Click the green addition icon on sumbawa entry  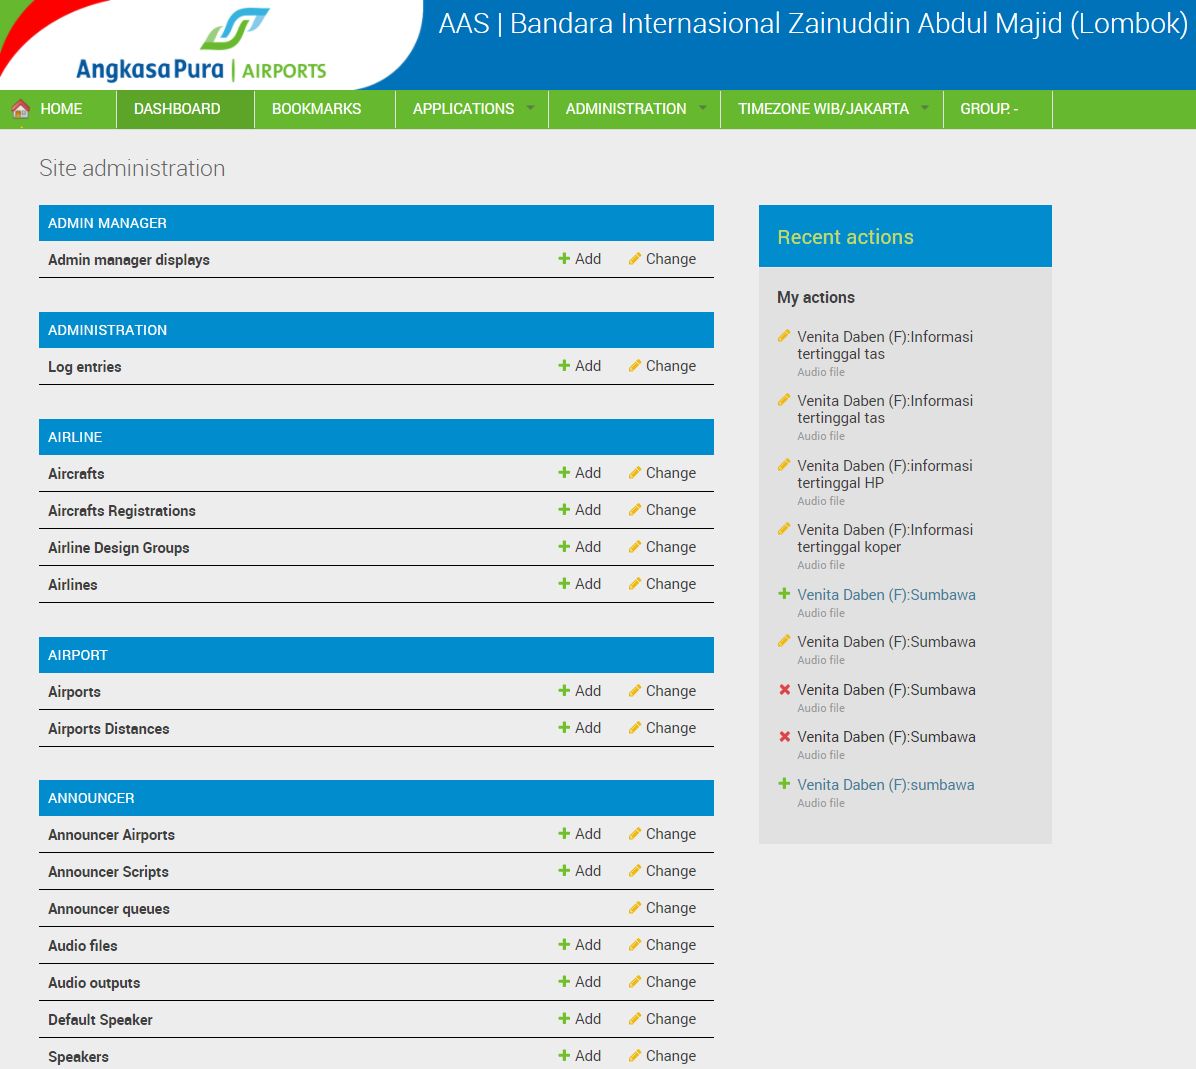tap(784, 784)
